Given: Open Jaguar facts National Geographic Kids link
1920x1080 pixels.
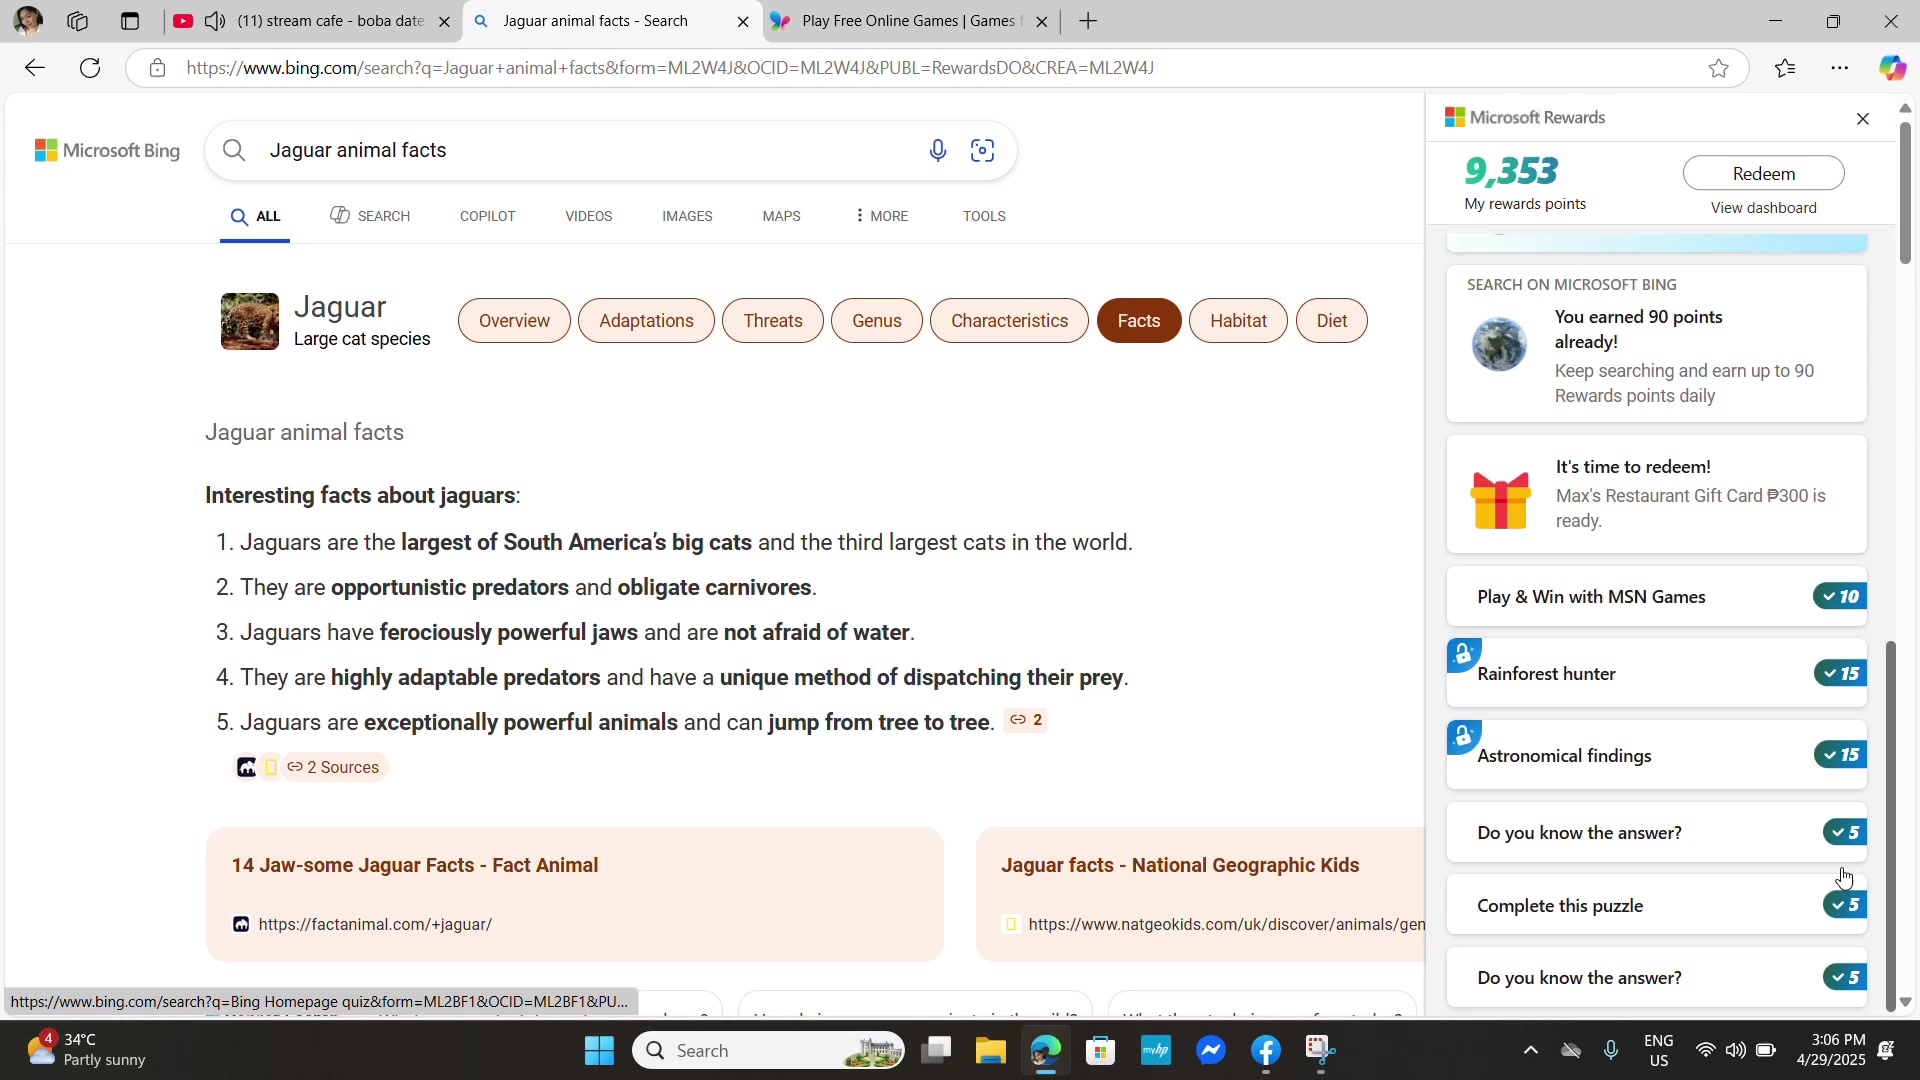Looking at the screenshot, I should (1180, 865).
